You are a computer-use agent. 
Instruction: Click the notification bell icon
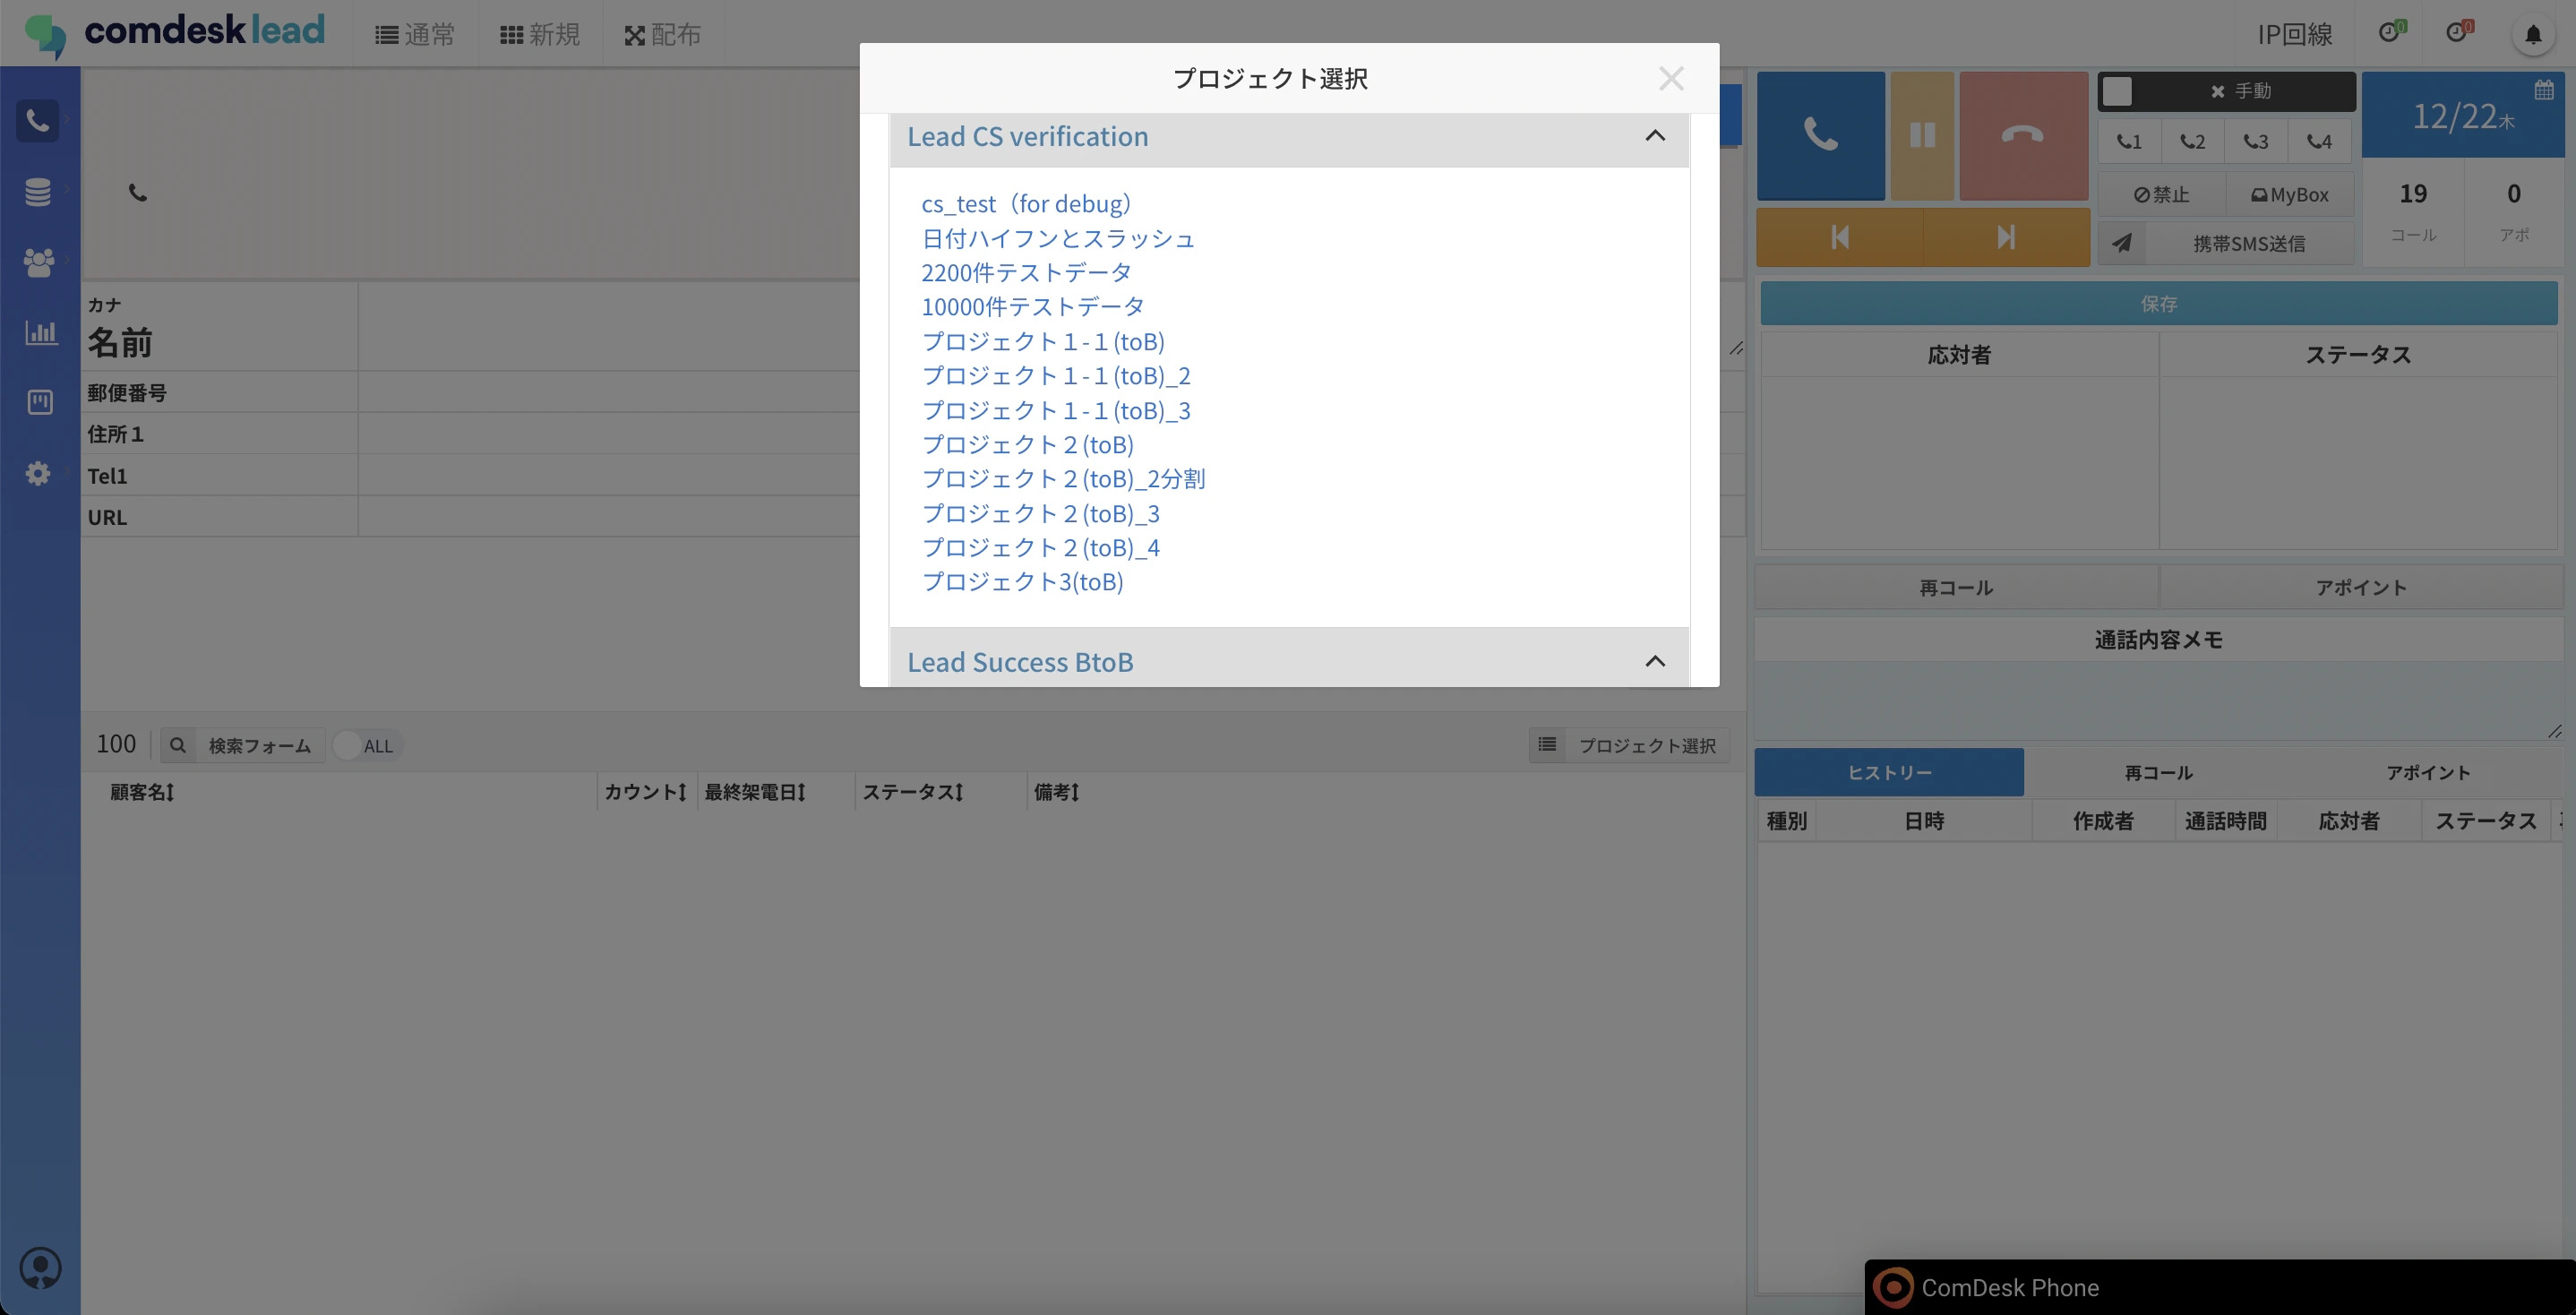pyautogui.click(x=2533, y=35)
